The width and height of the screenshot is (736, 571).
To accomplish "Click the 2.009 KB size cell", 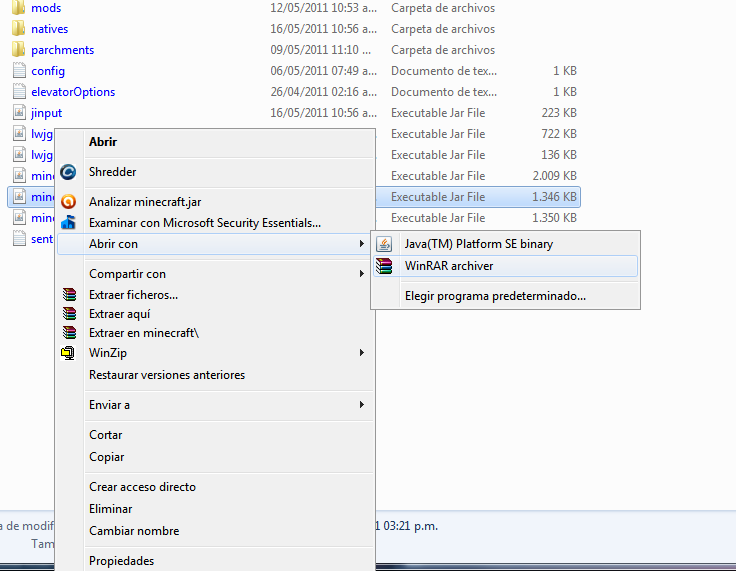I will pyautogui.click(x=554, y=176).
